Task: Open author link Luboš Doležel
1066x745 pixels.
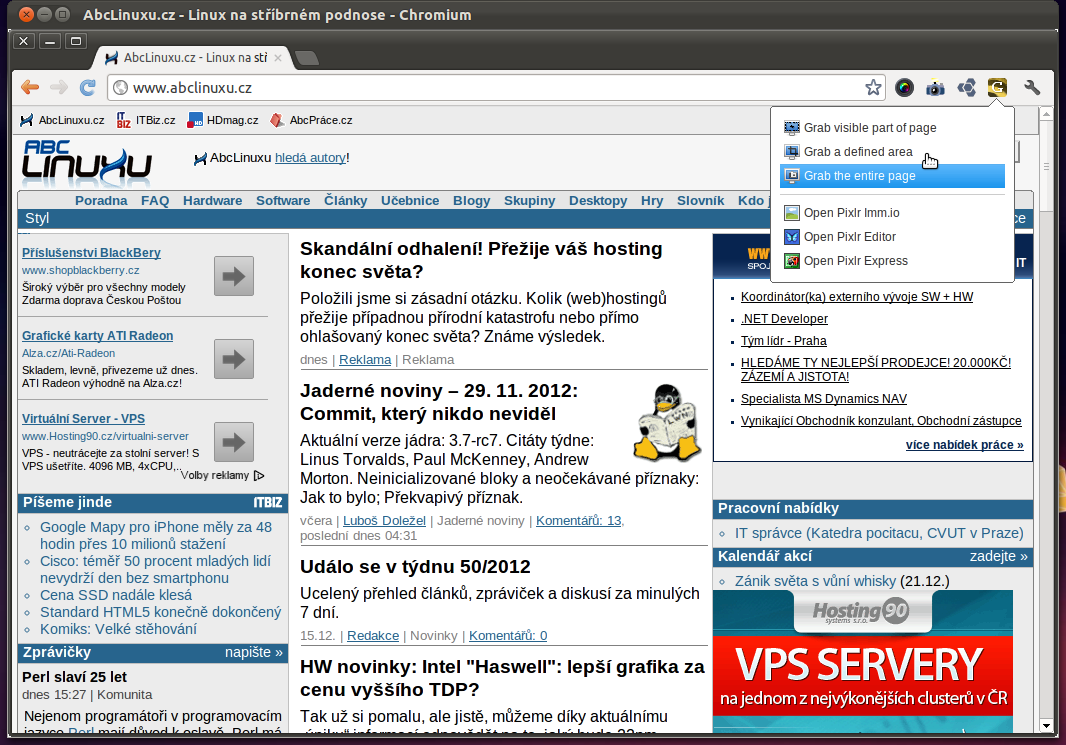Action: 384,521
